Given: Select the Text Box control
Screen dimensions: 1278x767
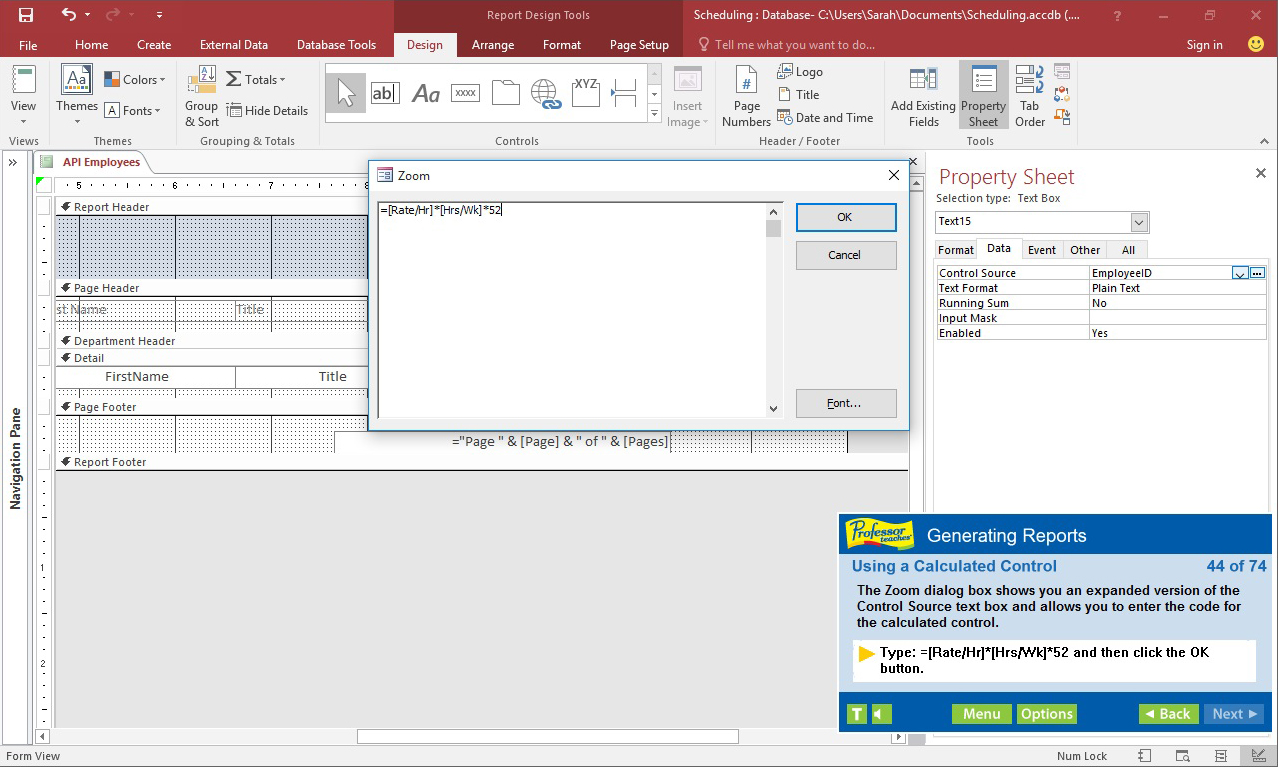Looking at the screenshot, I should 385,92.
